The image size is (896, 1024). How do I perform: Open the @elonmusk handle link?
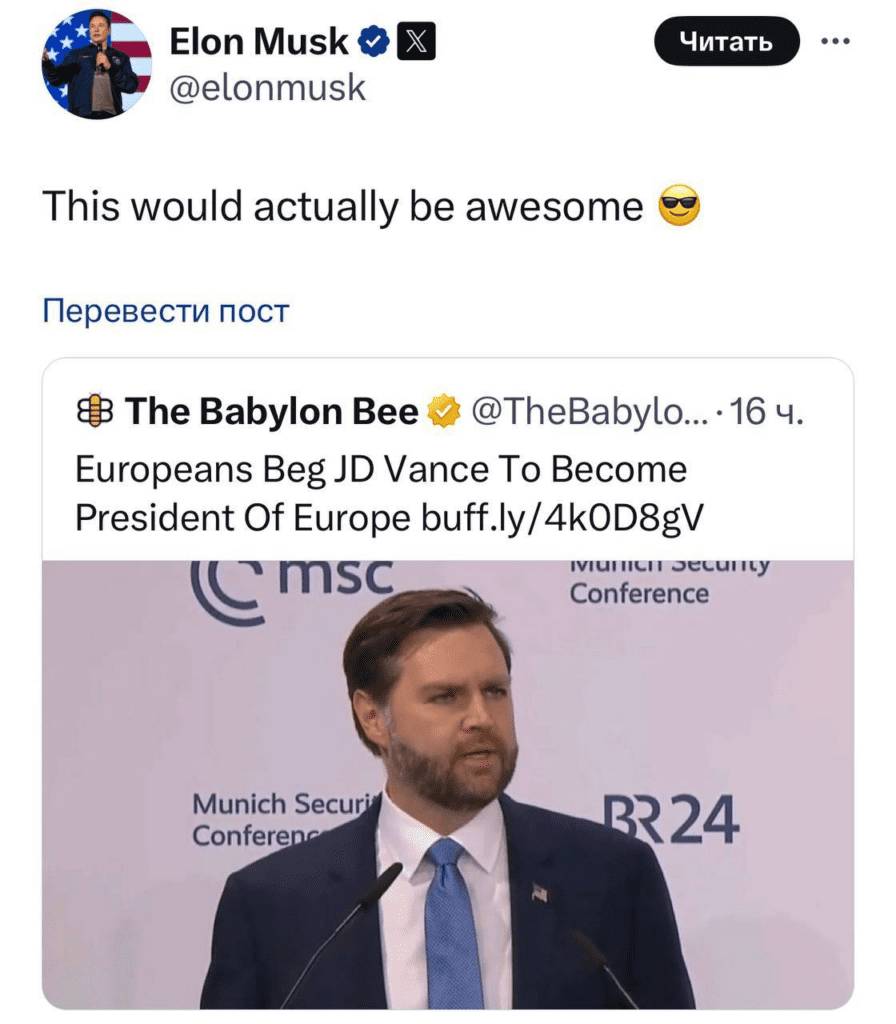268,89
